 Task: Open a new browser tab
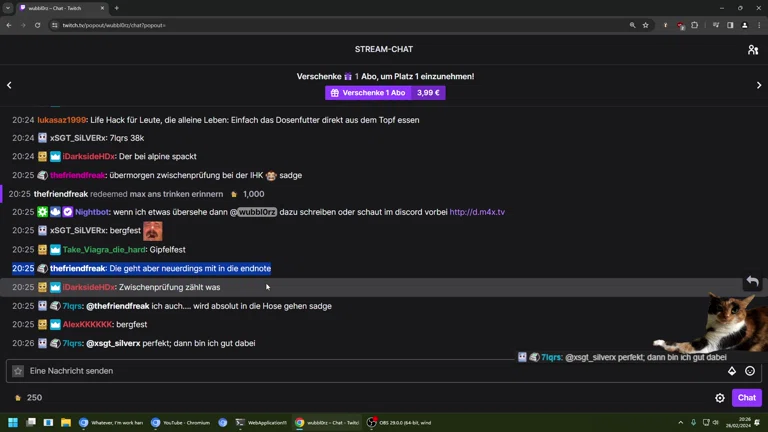click(x=117, y=8)
